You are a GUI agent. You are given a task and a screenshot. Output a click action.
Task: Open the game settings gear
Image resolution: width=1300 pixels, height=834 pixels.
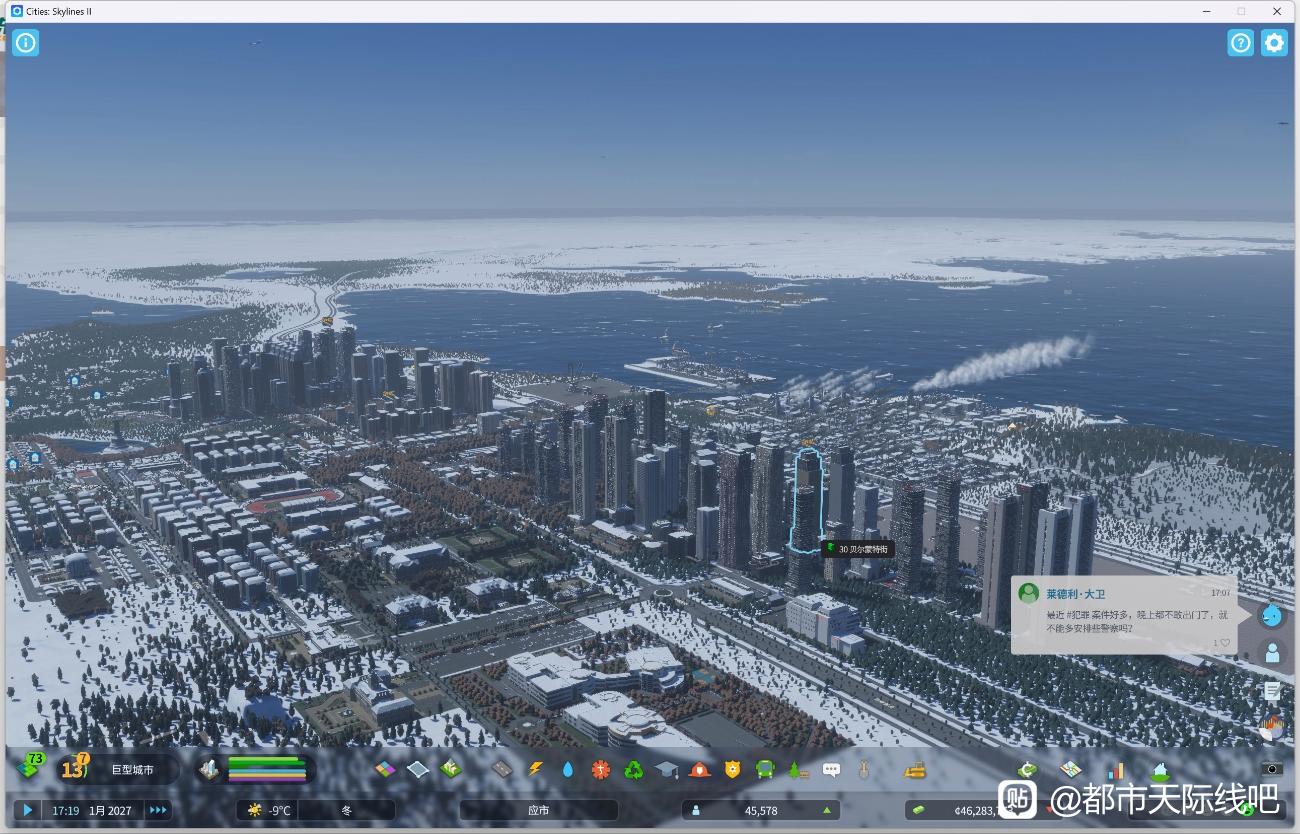click(x=1274, y=43)
